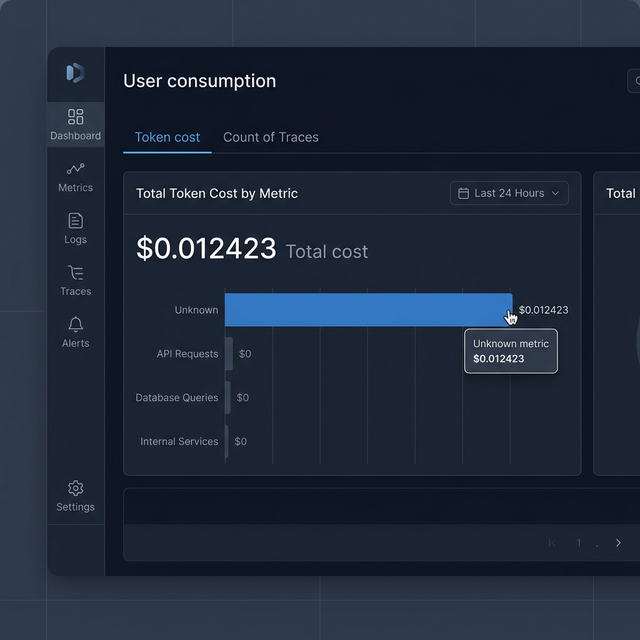640x640 pixels.
Task: Select Metrics label in sidebar
Action: pos(76,188)
